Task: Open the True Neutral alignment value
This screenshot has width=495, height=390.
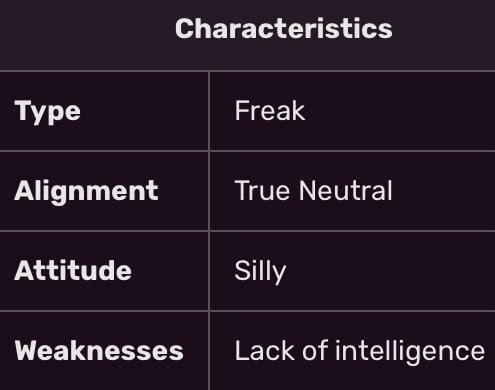Action: pos(313,191)
